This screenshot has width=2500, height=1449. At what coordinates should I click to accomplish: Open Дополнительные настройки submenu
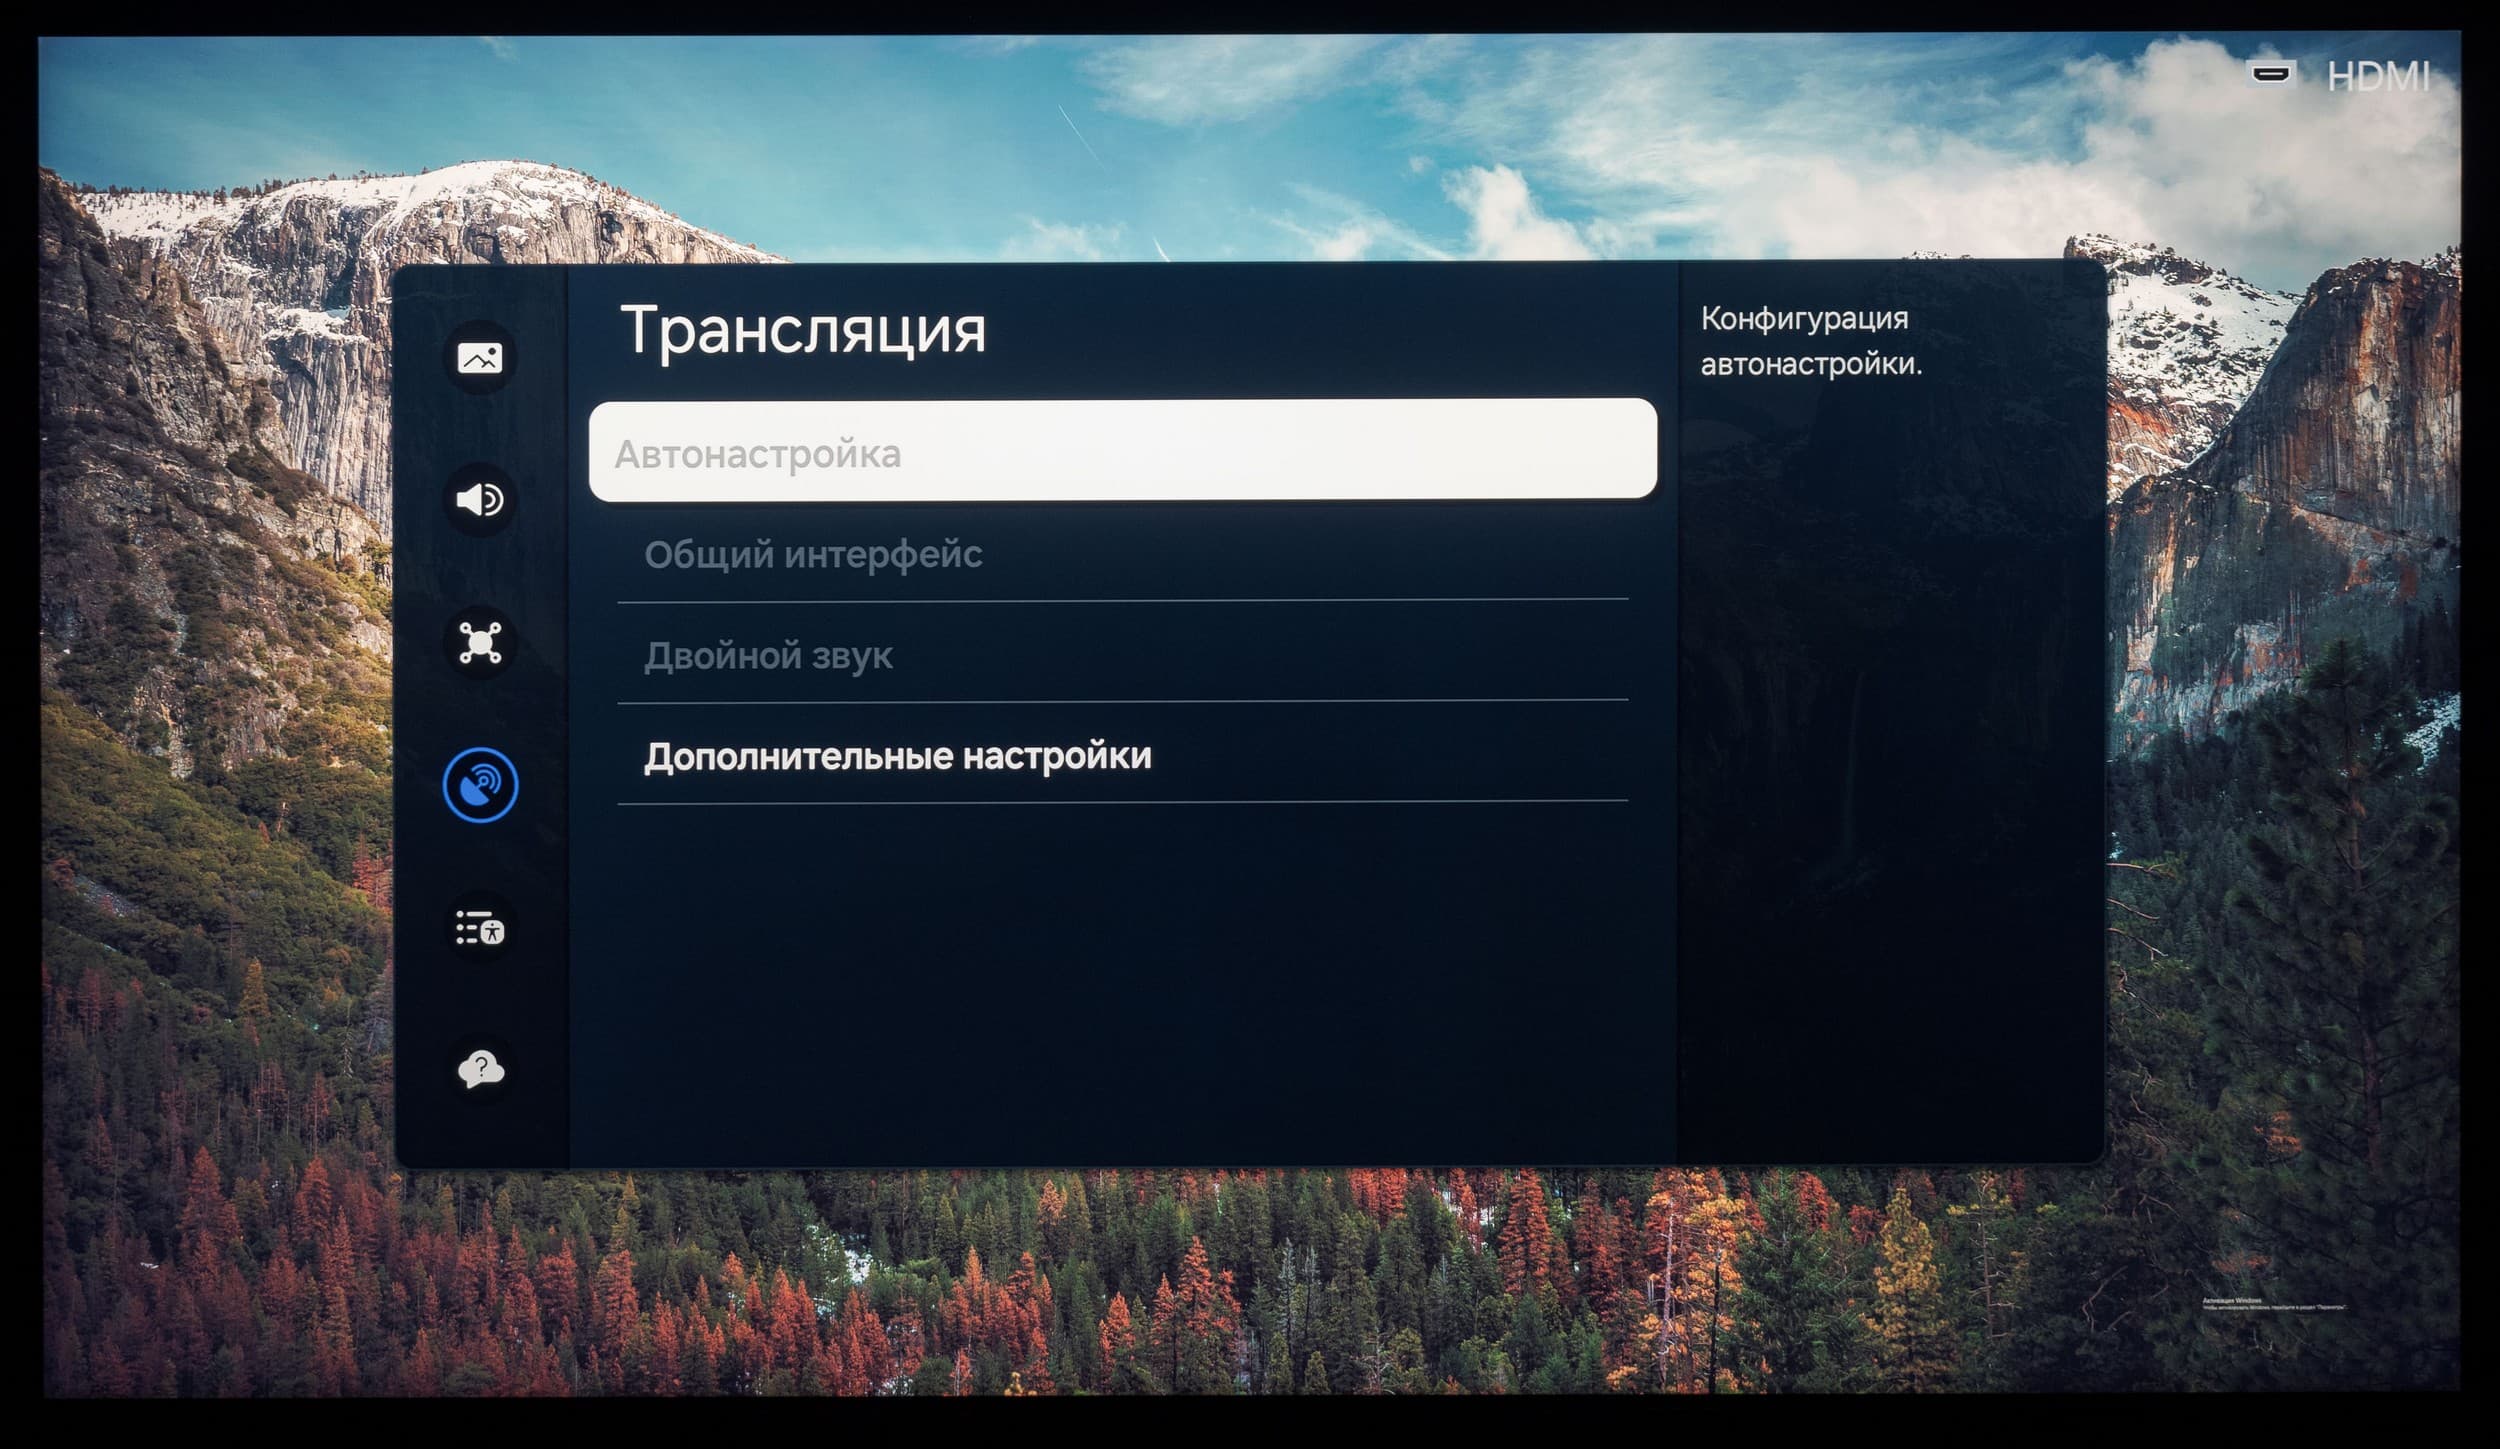[897, 756]
